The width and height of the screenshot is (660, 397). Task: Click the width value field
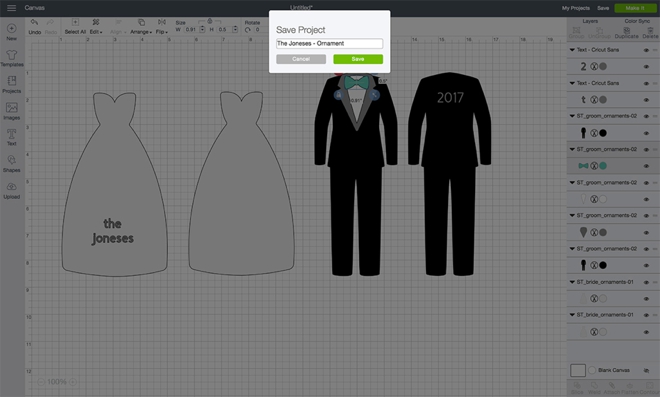(x=191, y=29)
